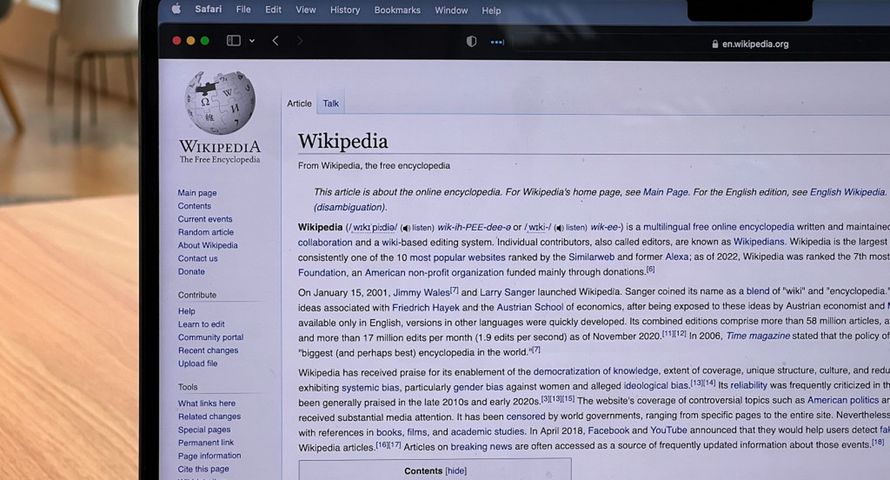Open the YouTube link
The height and width of the screenshot is (480, 890).
pos(669,431)
